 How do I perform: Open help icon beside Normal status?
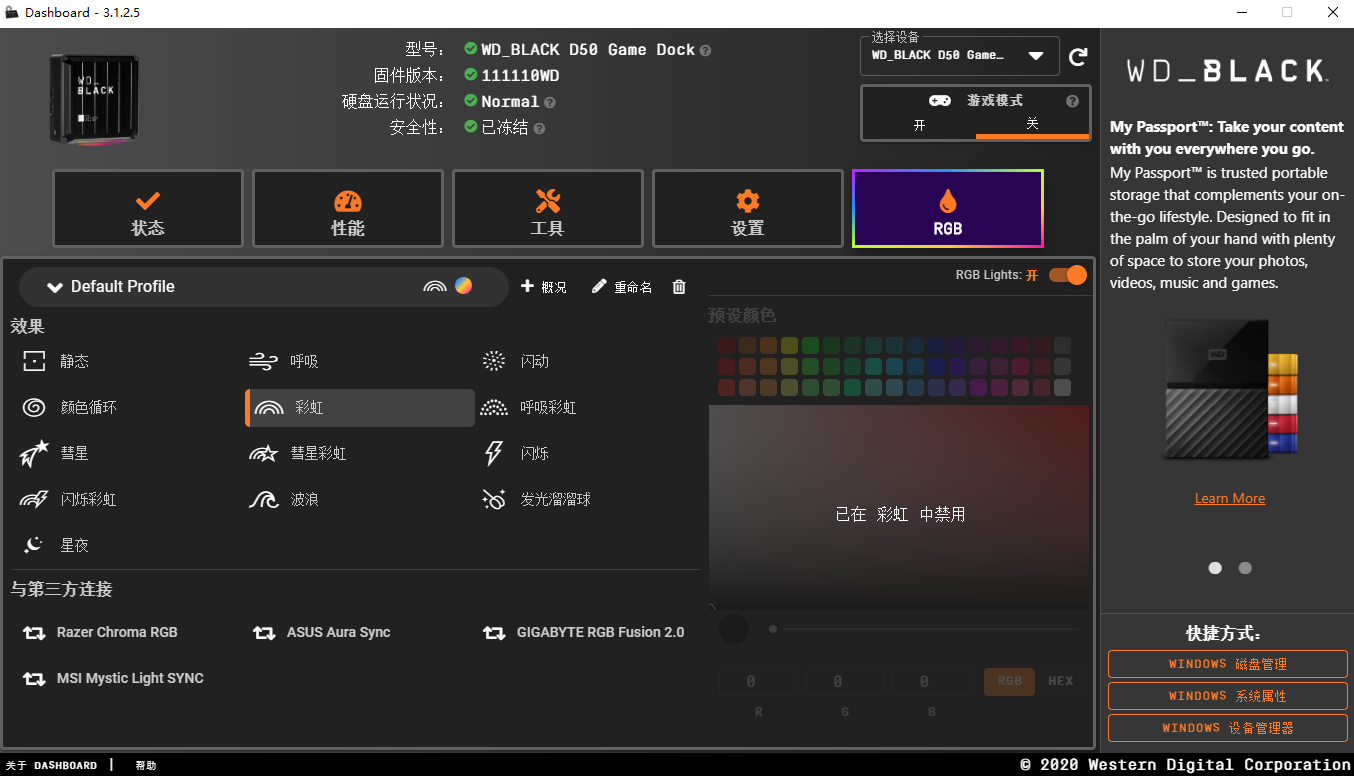pyautogui.click(x=550, y=102)
